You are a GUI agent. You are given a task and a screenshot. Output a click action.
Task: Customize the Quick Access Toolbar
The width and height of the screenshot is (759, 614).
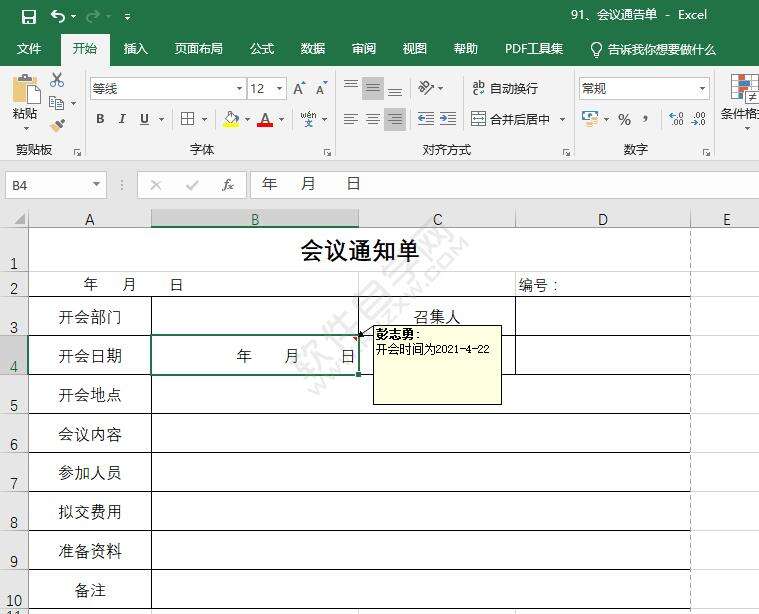click(x=127, y=17)
